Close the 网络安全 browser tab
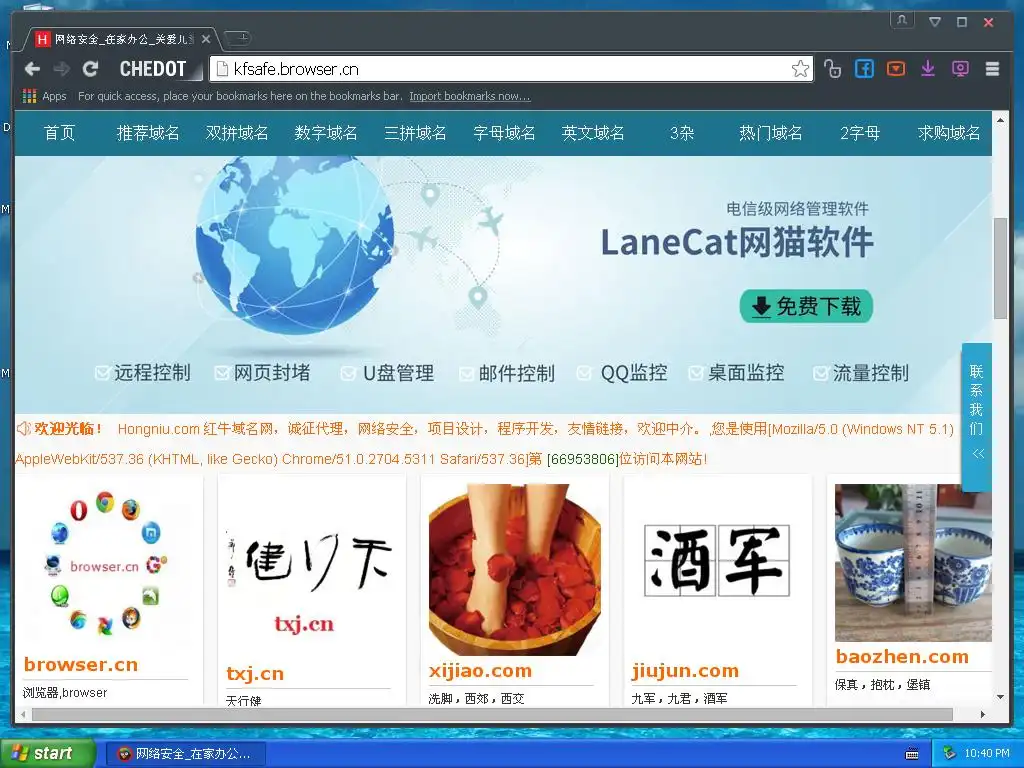 coord(206,39)
